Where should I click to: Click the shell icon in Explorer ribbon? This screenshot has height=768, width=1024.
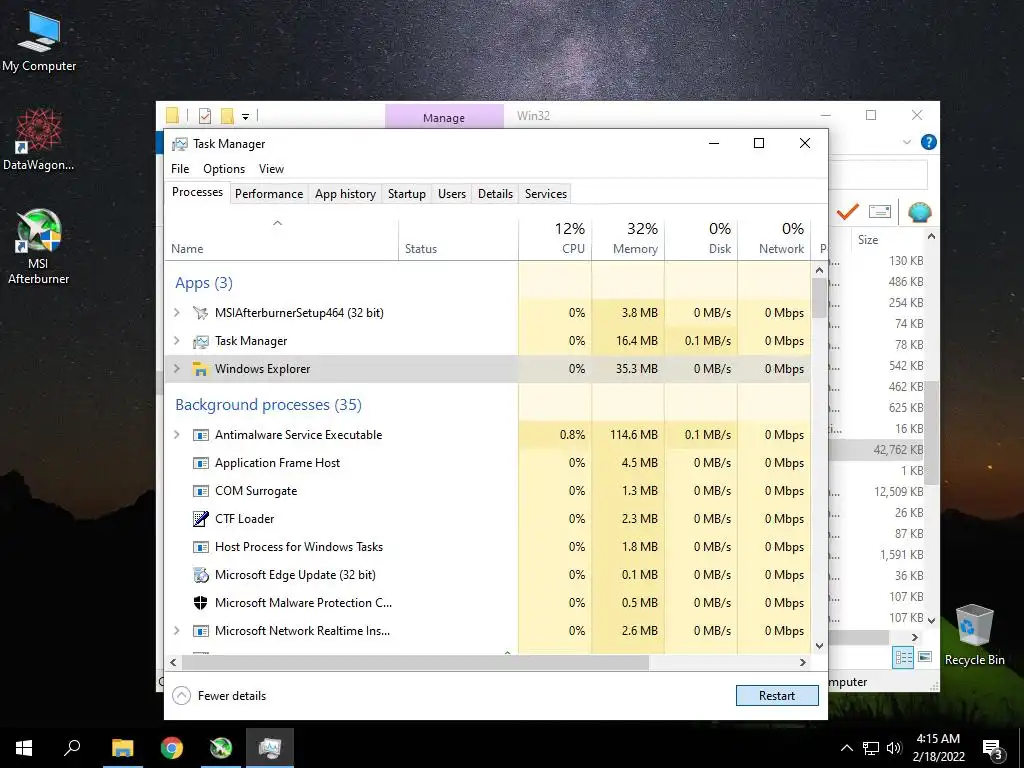tap(920, 212)
